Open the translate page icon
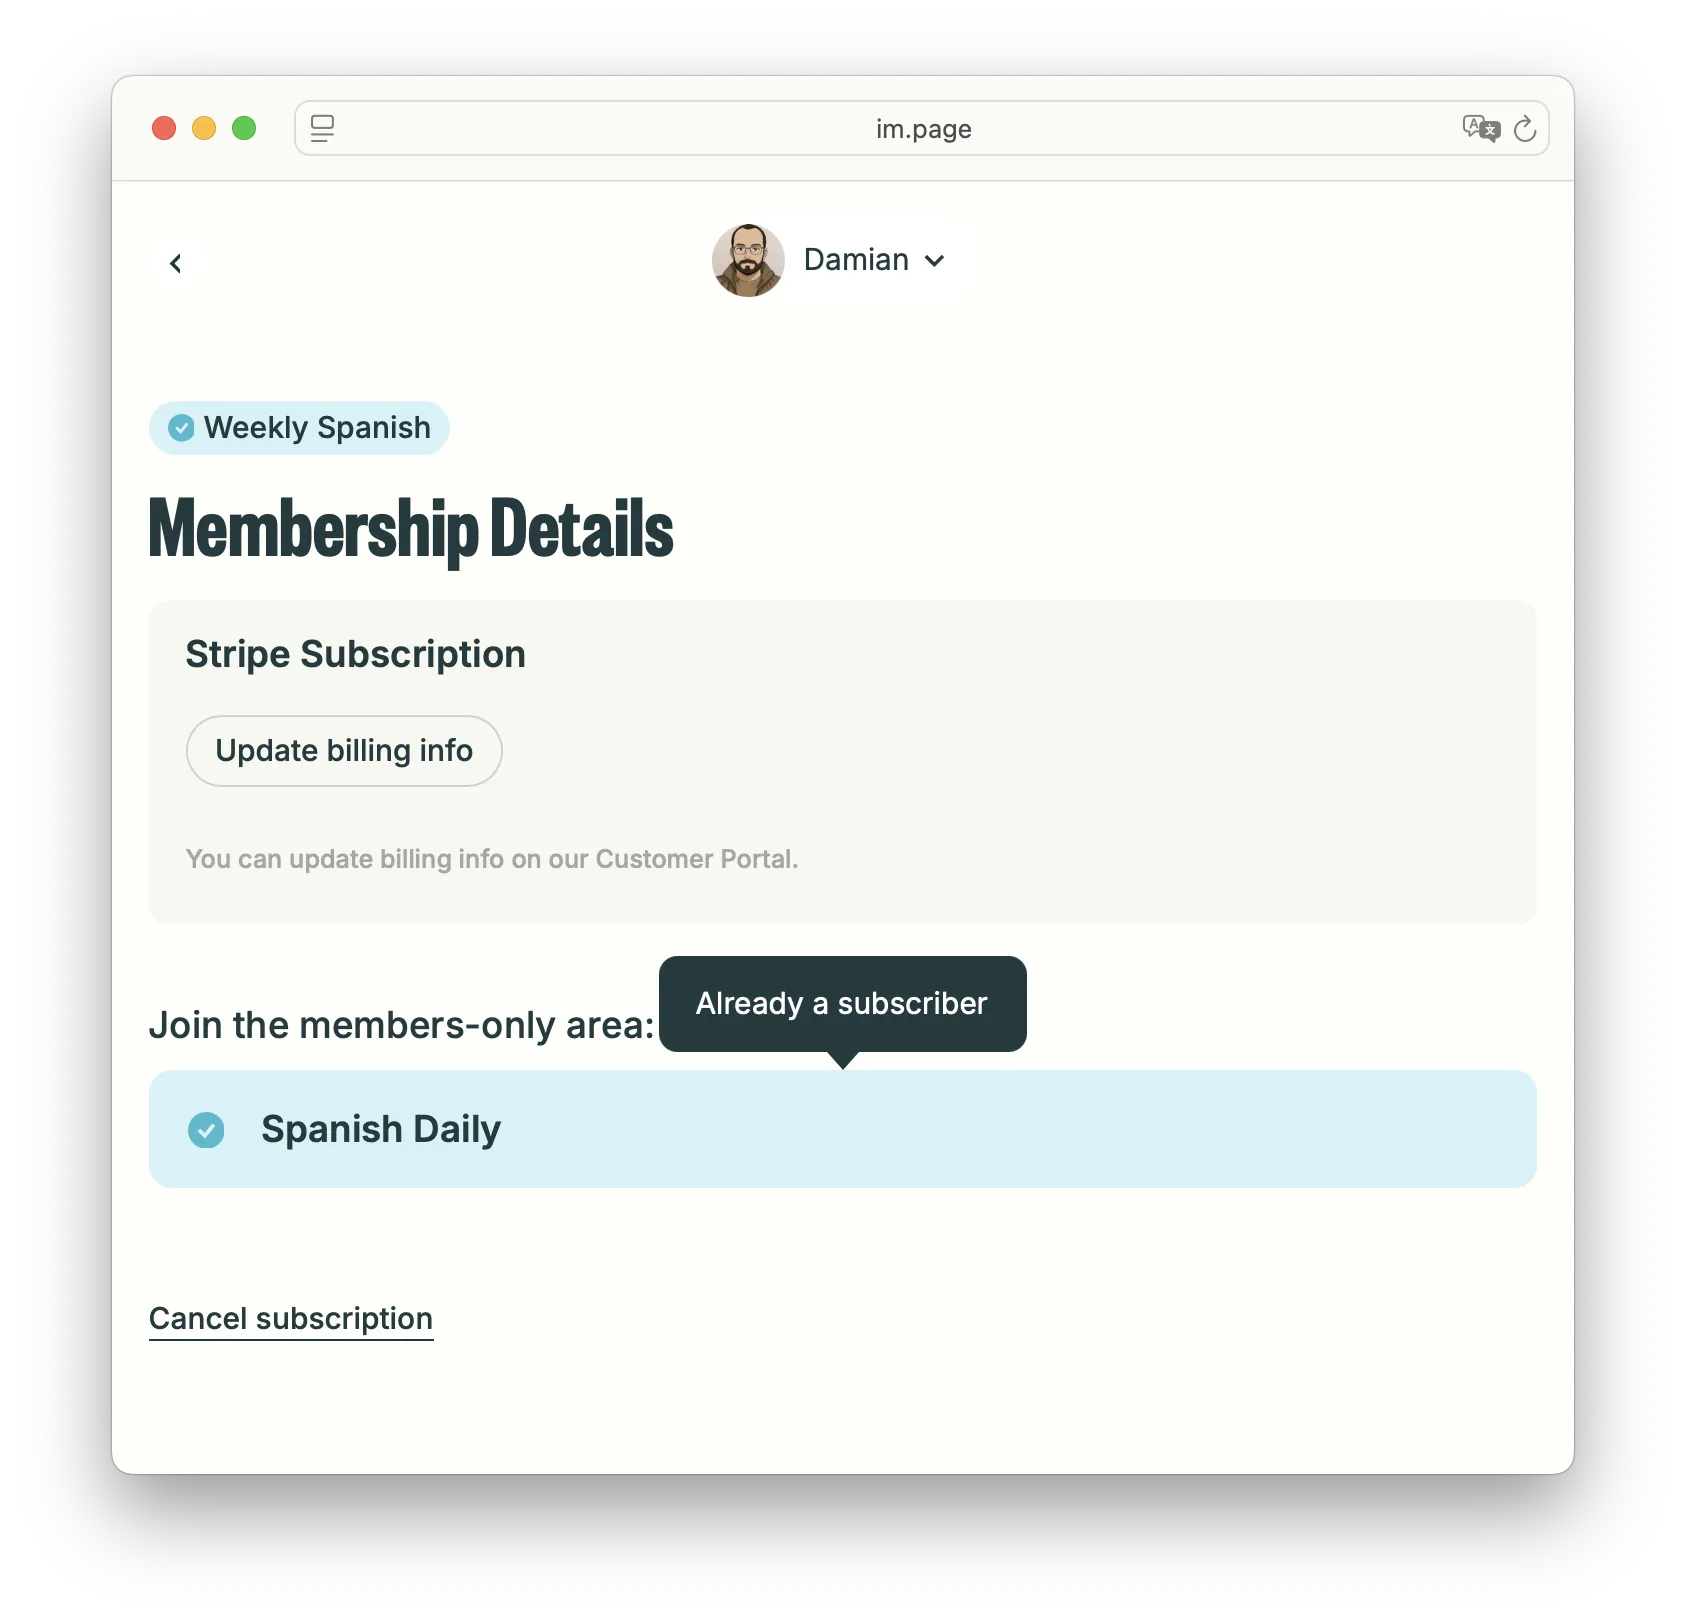The image size is (1686, 1622). click(x=1481, y=128)
